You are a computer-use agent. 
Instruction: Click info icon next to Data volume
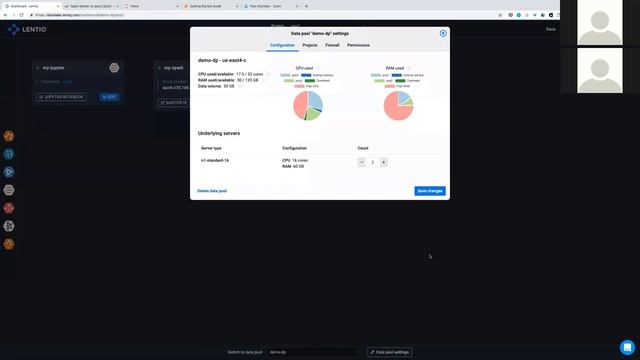point(240,87)
